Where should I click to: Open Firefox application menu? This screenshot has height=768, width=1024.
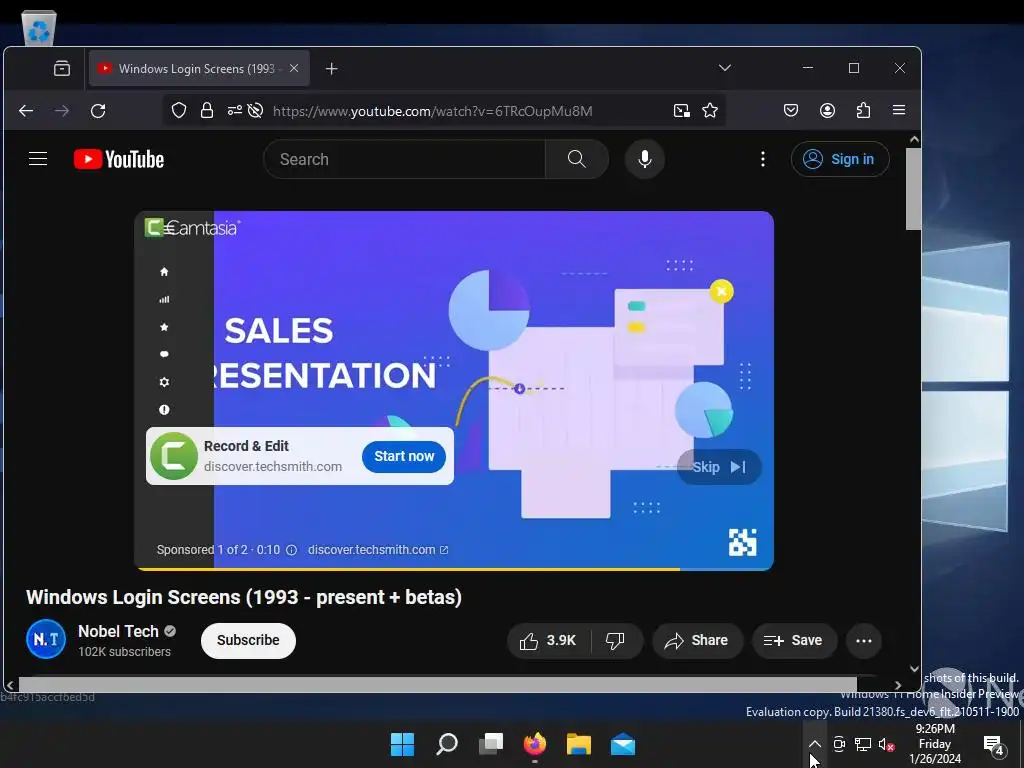tap(899, 110)
